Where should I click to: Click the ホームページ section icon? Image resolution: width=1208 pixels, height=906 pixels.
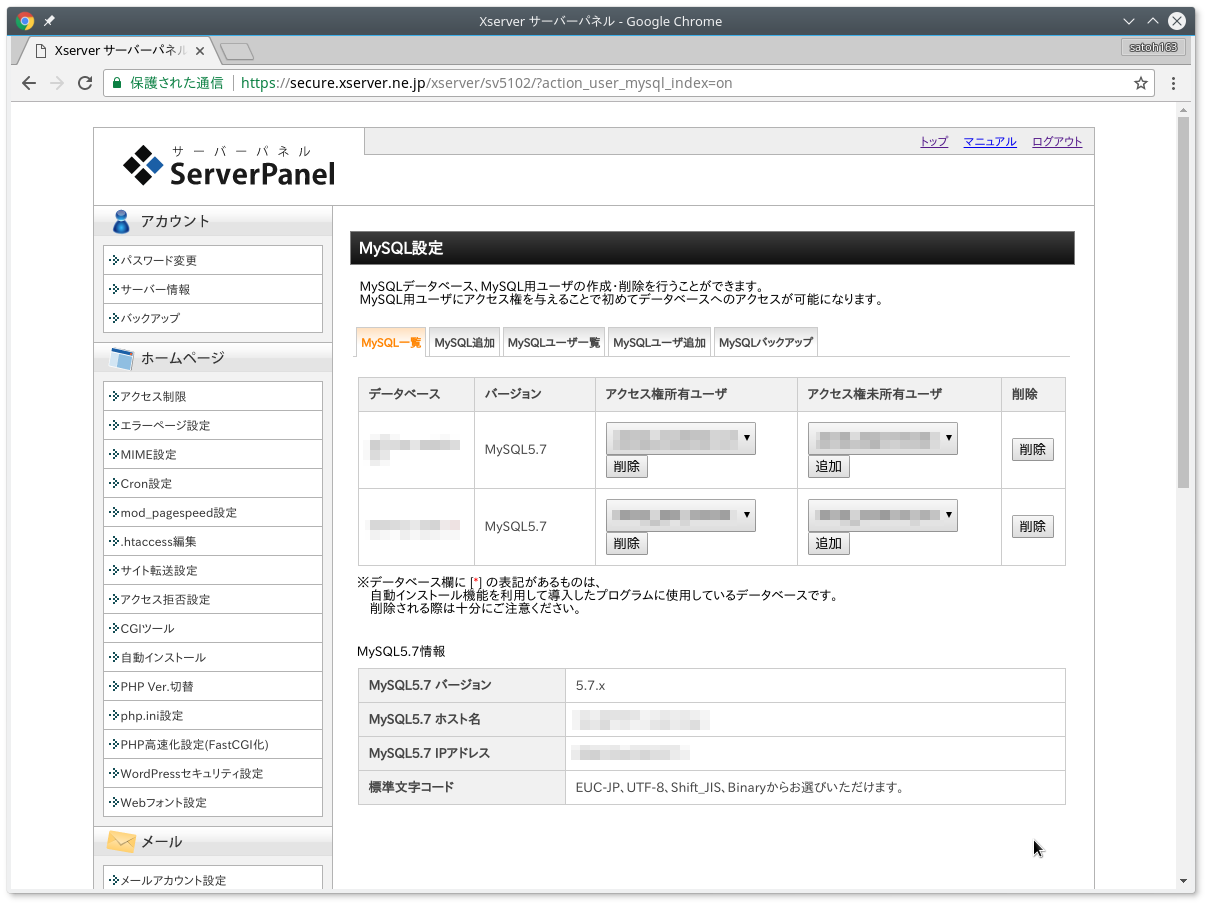(x=122, y=358)
